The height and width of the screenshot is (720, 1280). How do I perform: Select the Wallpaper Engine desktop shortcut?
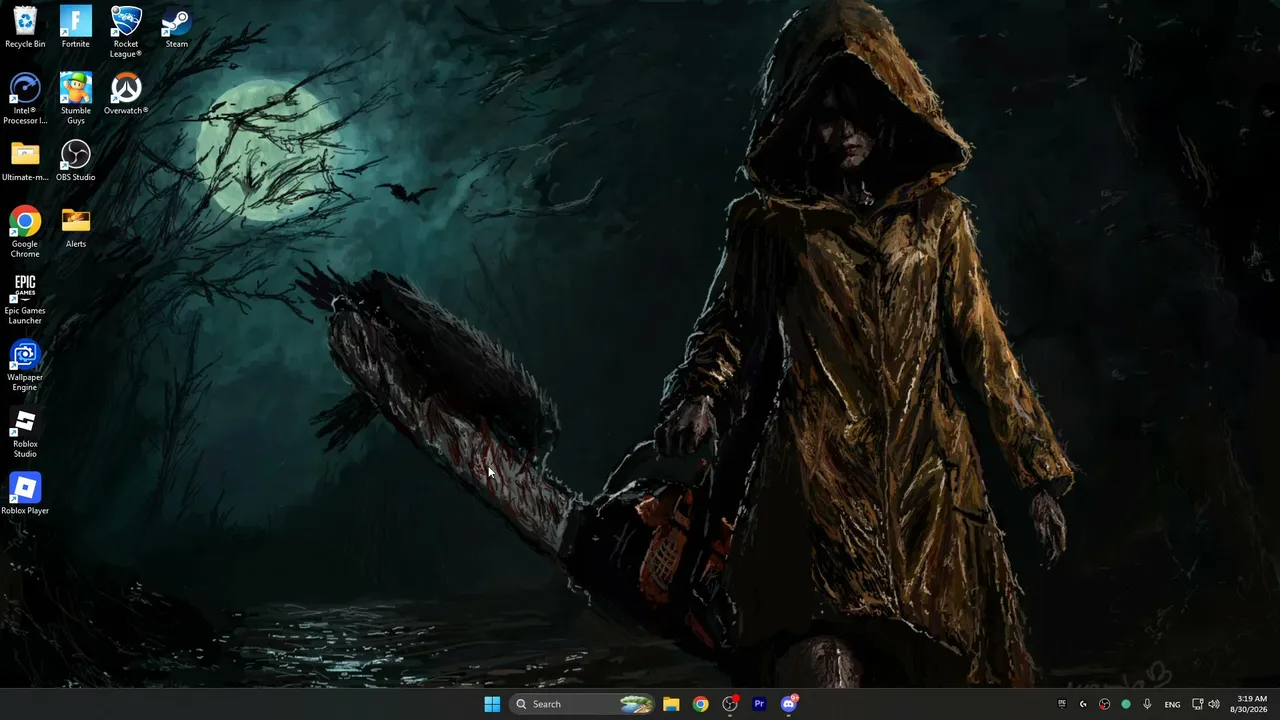click(x=25, y=366)
